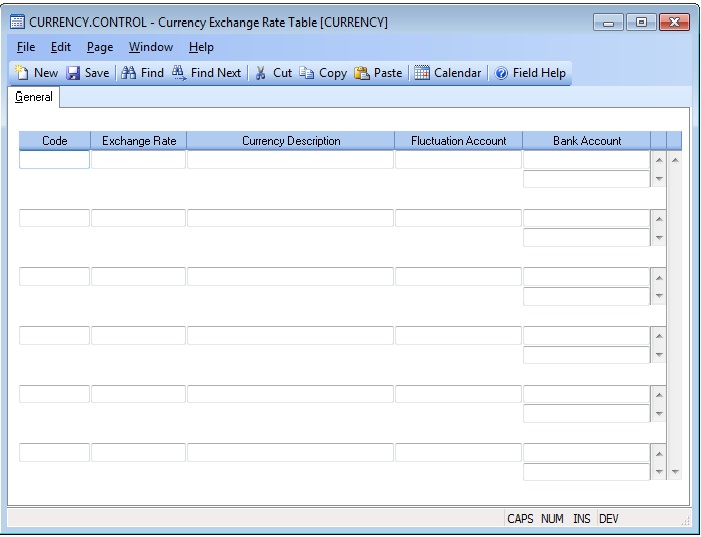
Task: Focus first row upper Bank Account field
Action: point(587,160)
